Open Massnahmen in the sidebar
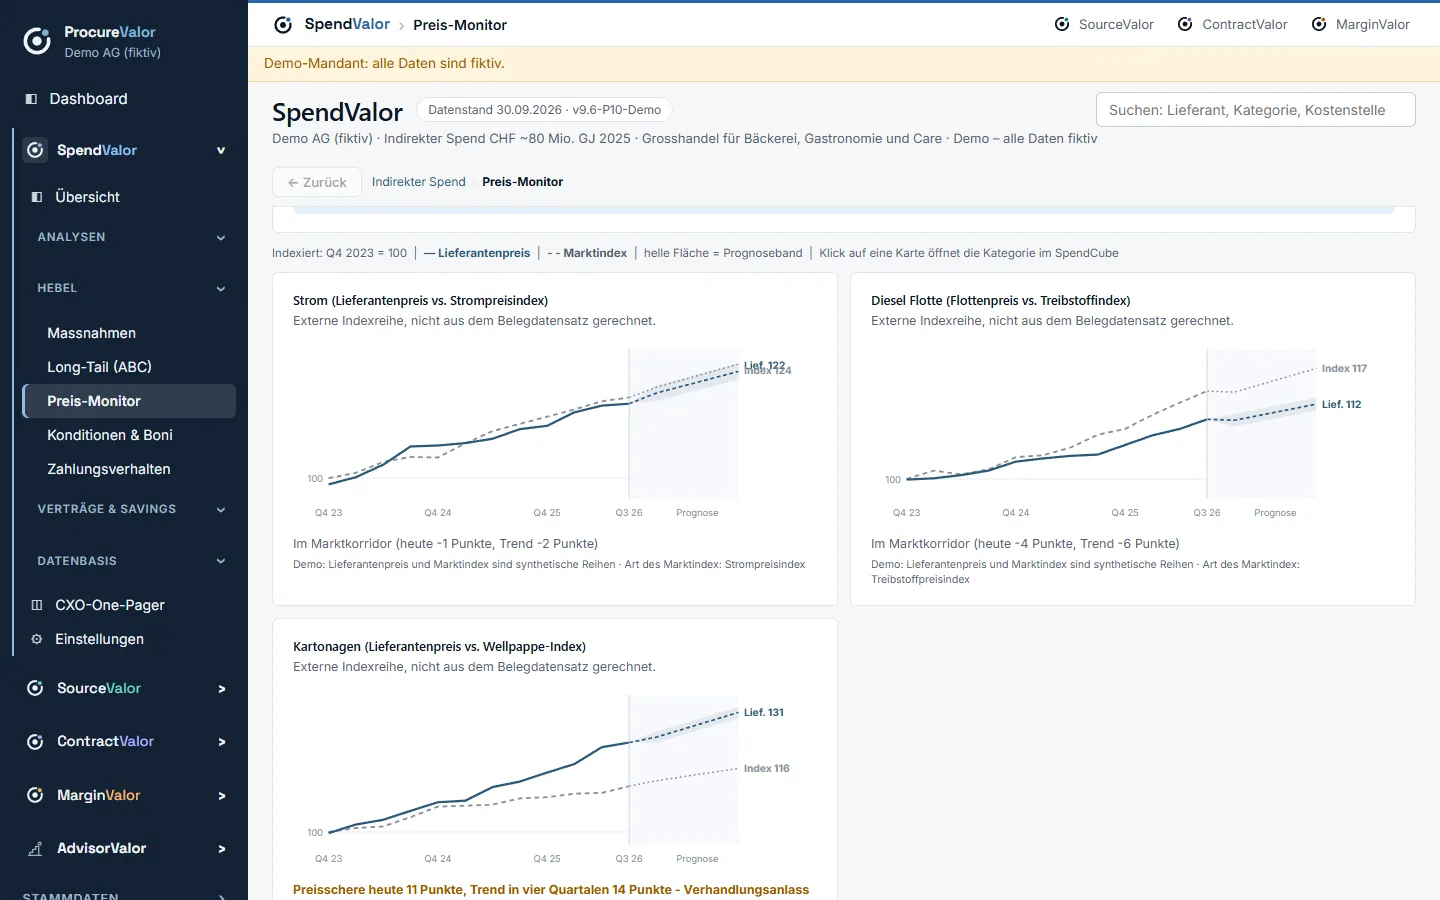This screenshot has height=900, width=1440. [x=129, y=333]
